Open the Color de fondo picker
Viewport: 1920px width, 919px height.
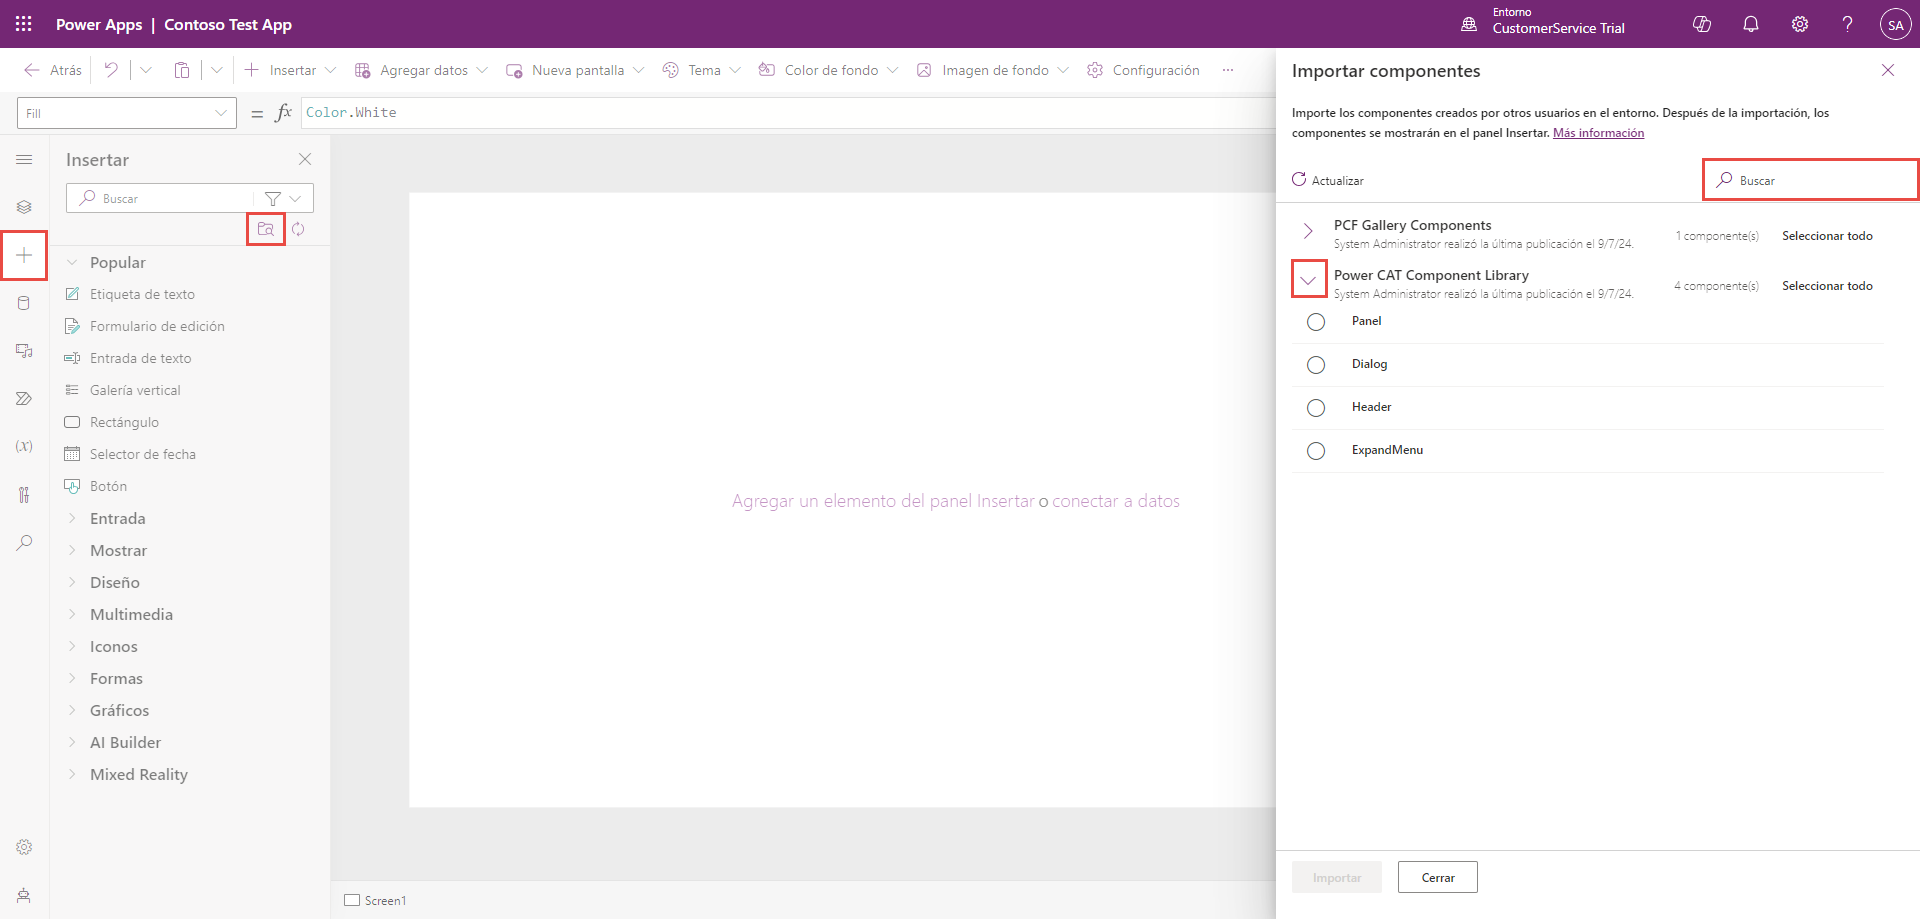click(x=829, y=70)
